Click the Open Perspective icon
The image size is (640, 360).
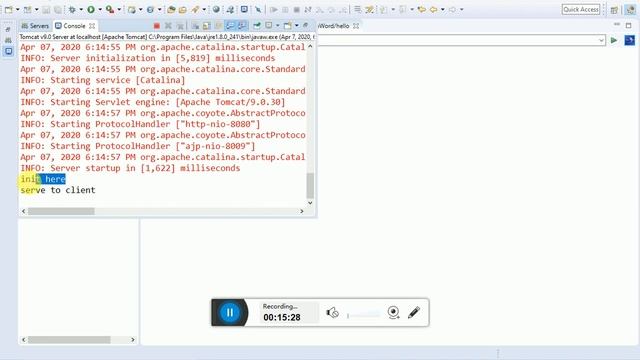(614, 10)
